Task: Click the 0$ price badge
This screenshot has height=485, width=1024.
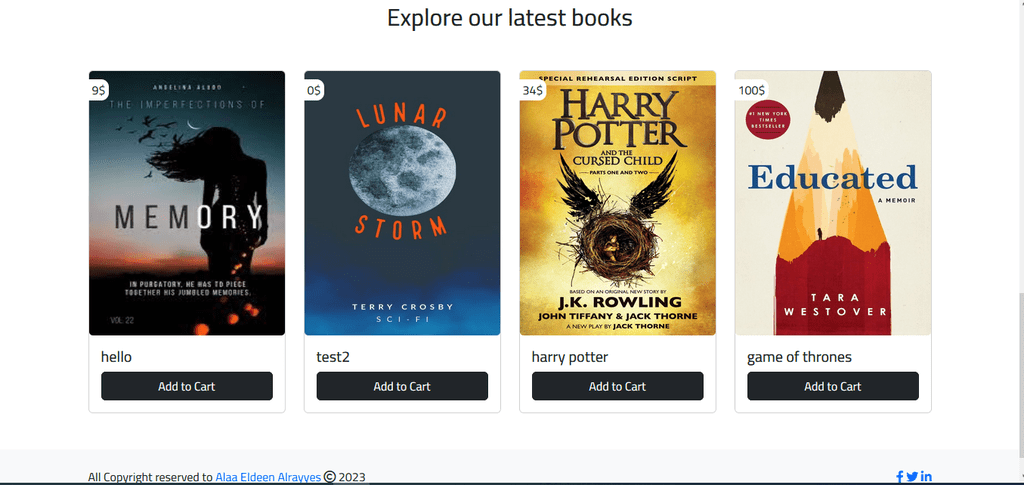Action: tap(314, 91)
